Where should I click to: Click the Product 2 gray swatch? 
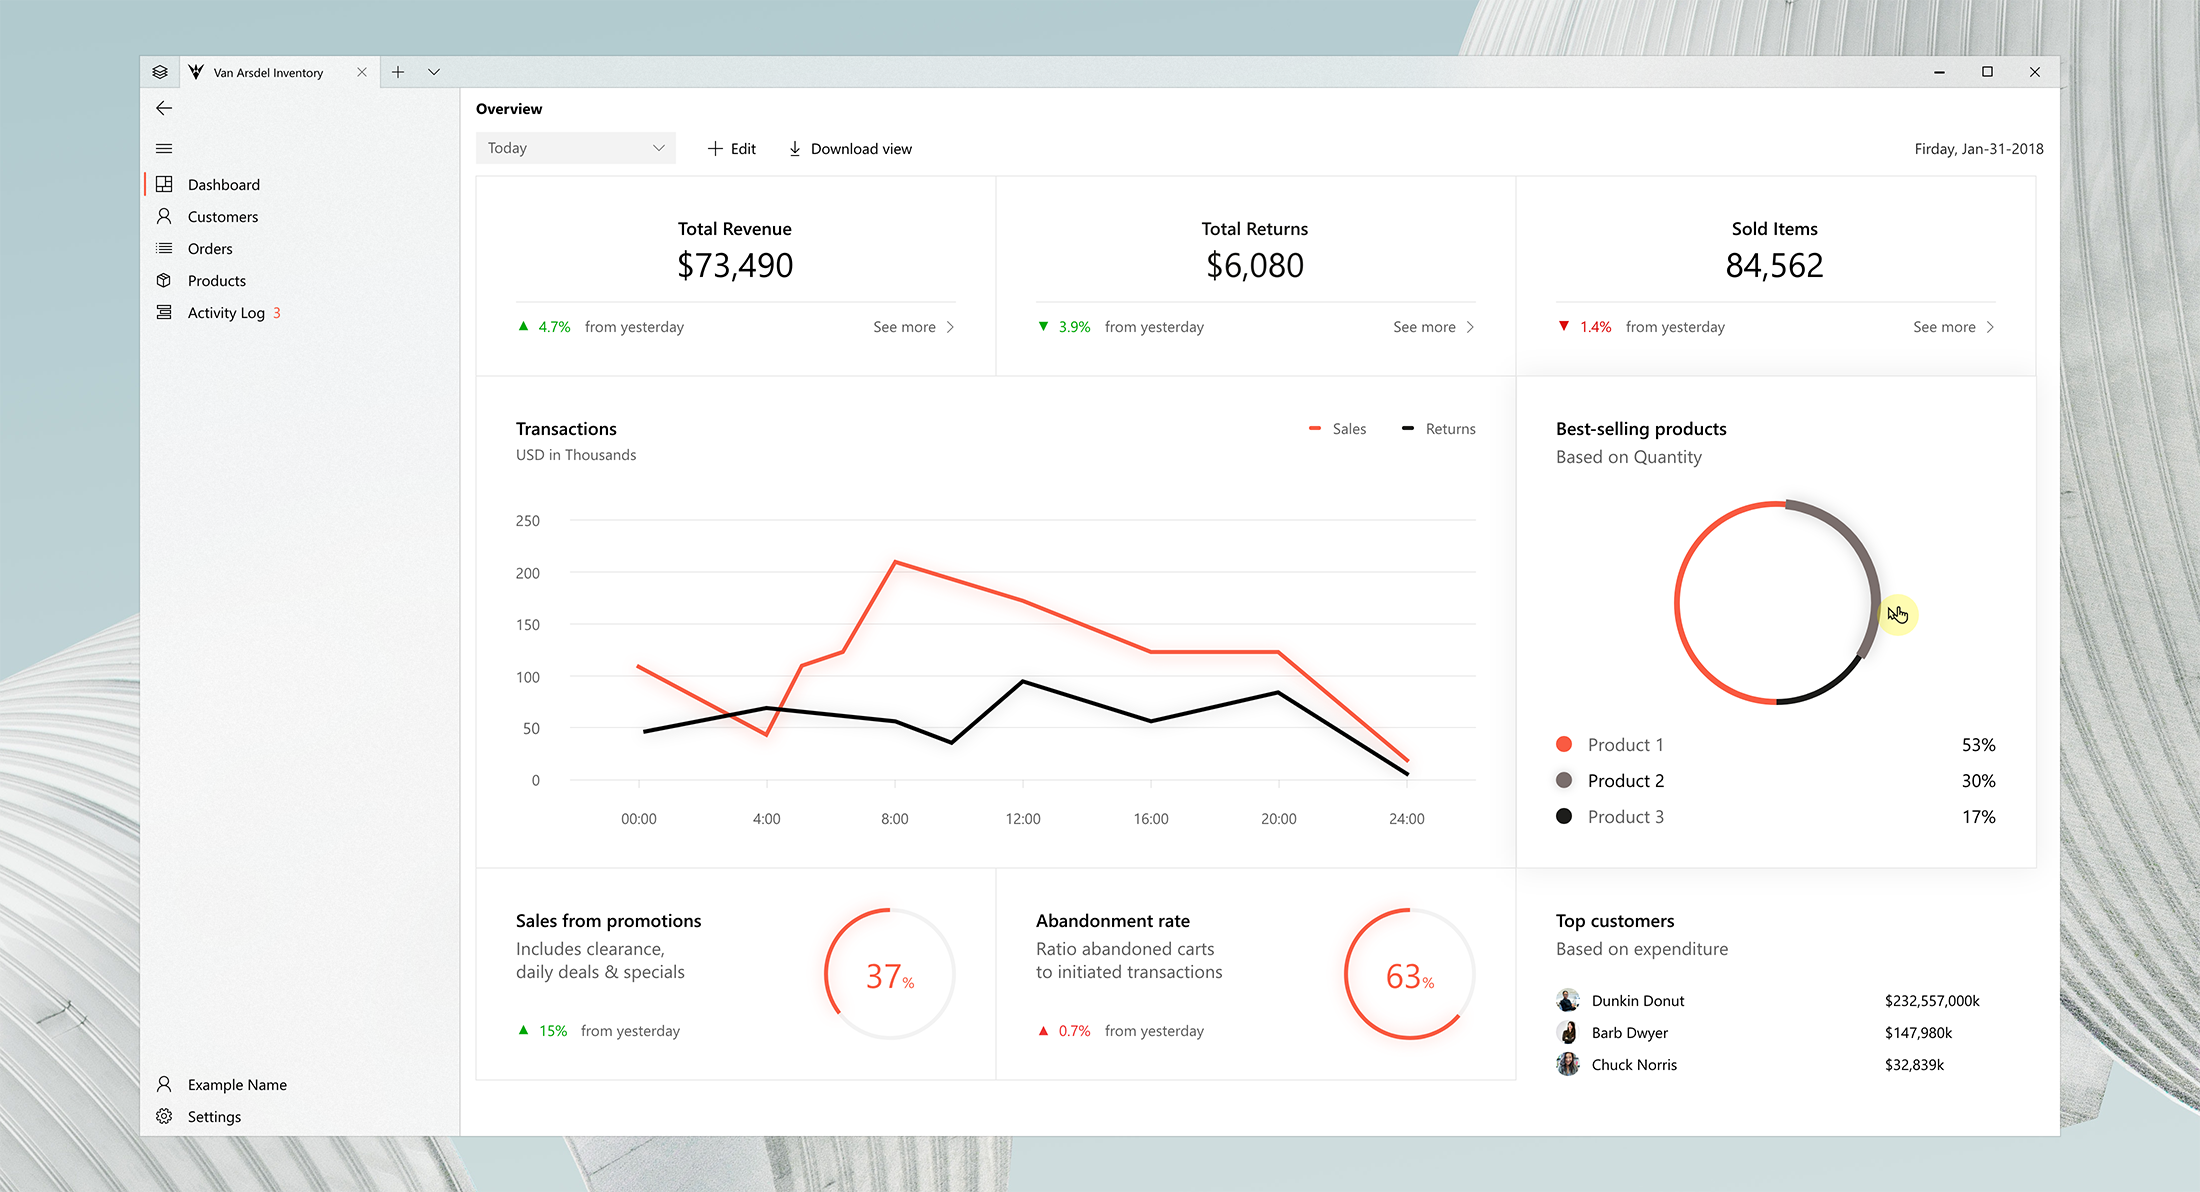[1564, 780]
